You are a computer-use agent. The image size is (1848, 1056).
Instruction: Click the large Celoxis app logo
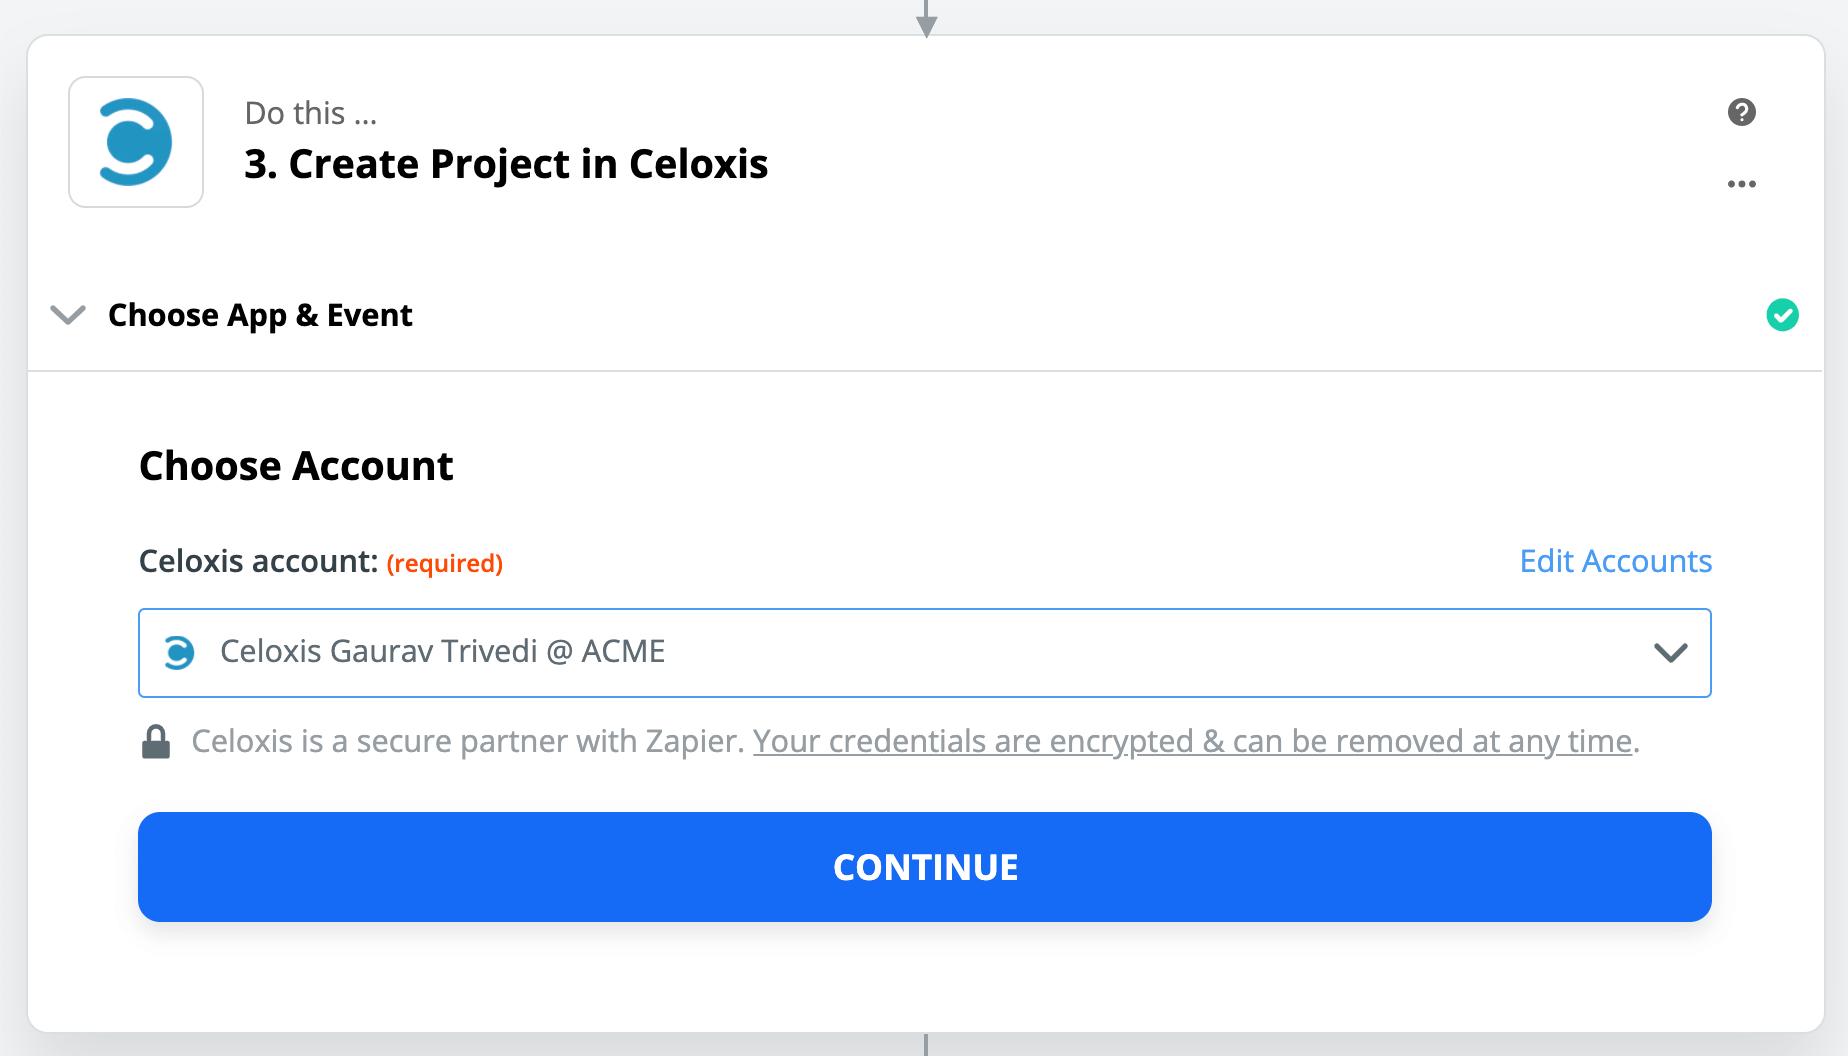[x=136, y=142]
